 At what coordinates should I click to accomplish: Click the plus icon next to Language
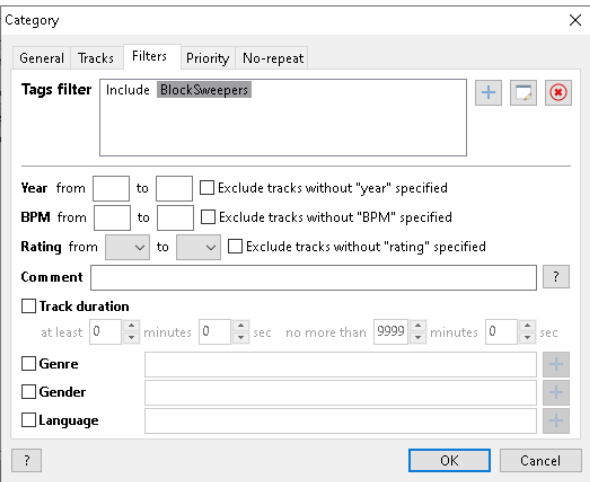tap(556, 421)
